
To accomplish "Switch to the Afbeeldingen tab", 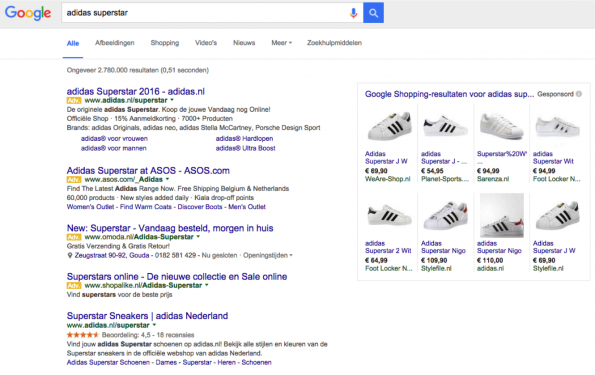I will tap(115, 43).
